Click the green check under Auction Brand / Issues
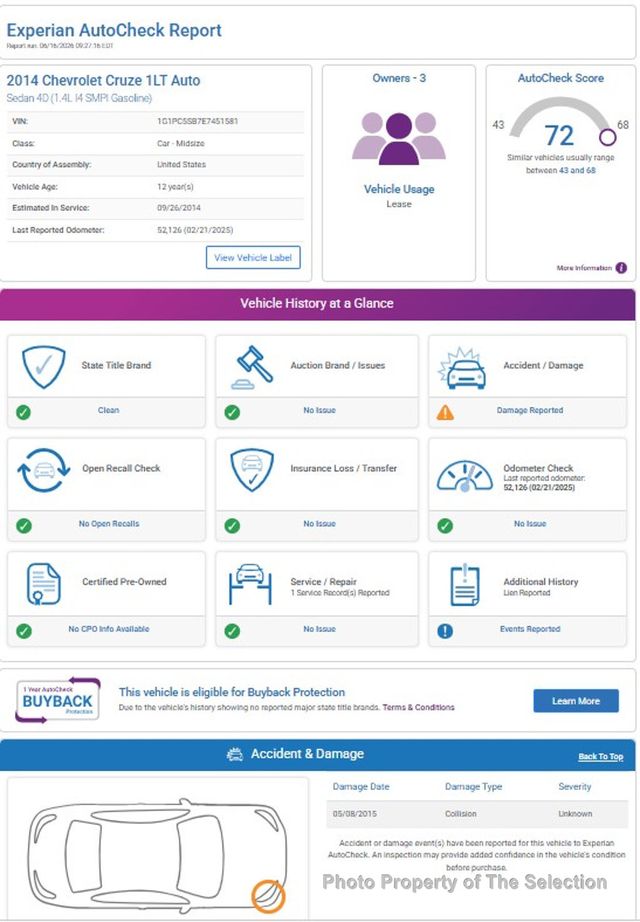640x922 pixels. pos(232,412)
